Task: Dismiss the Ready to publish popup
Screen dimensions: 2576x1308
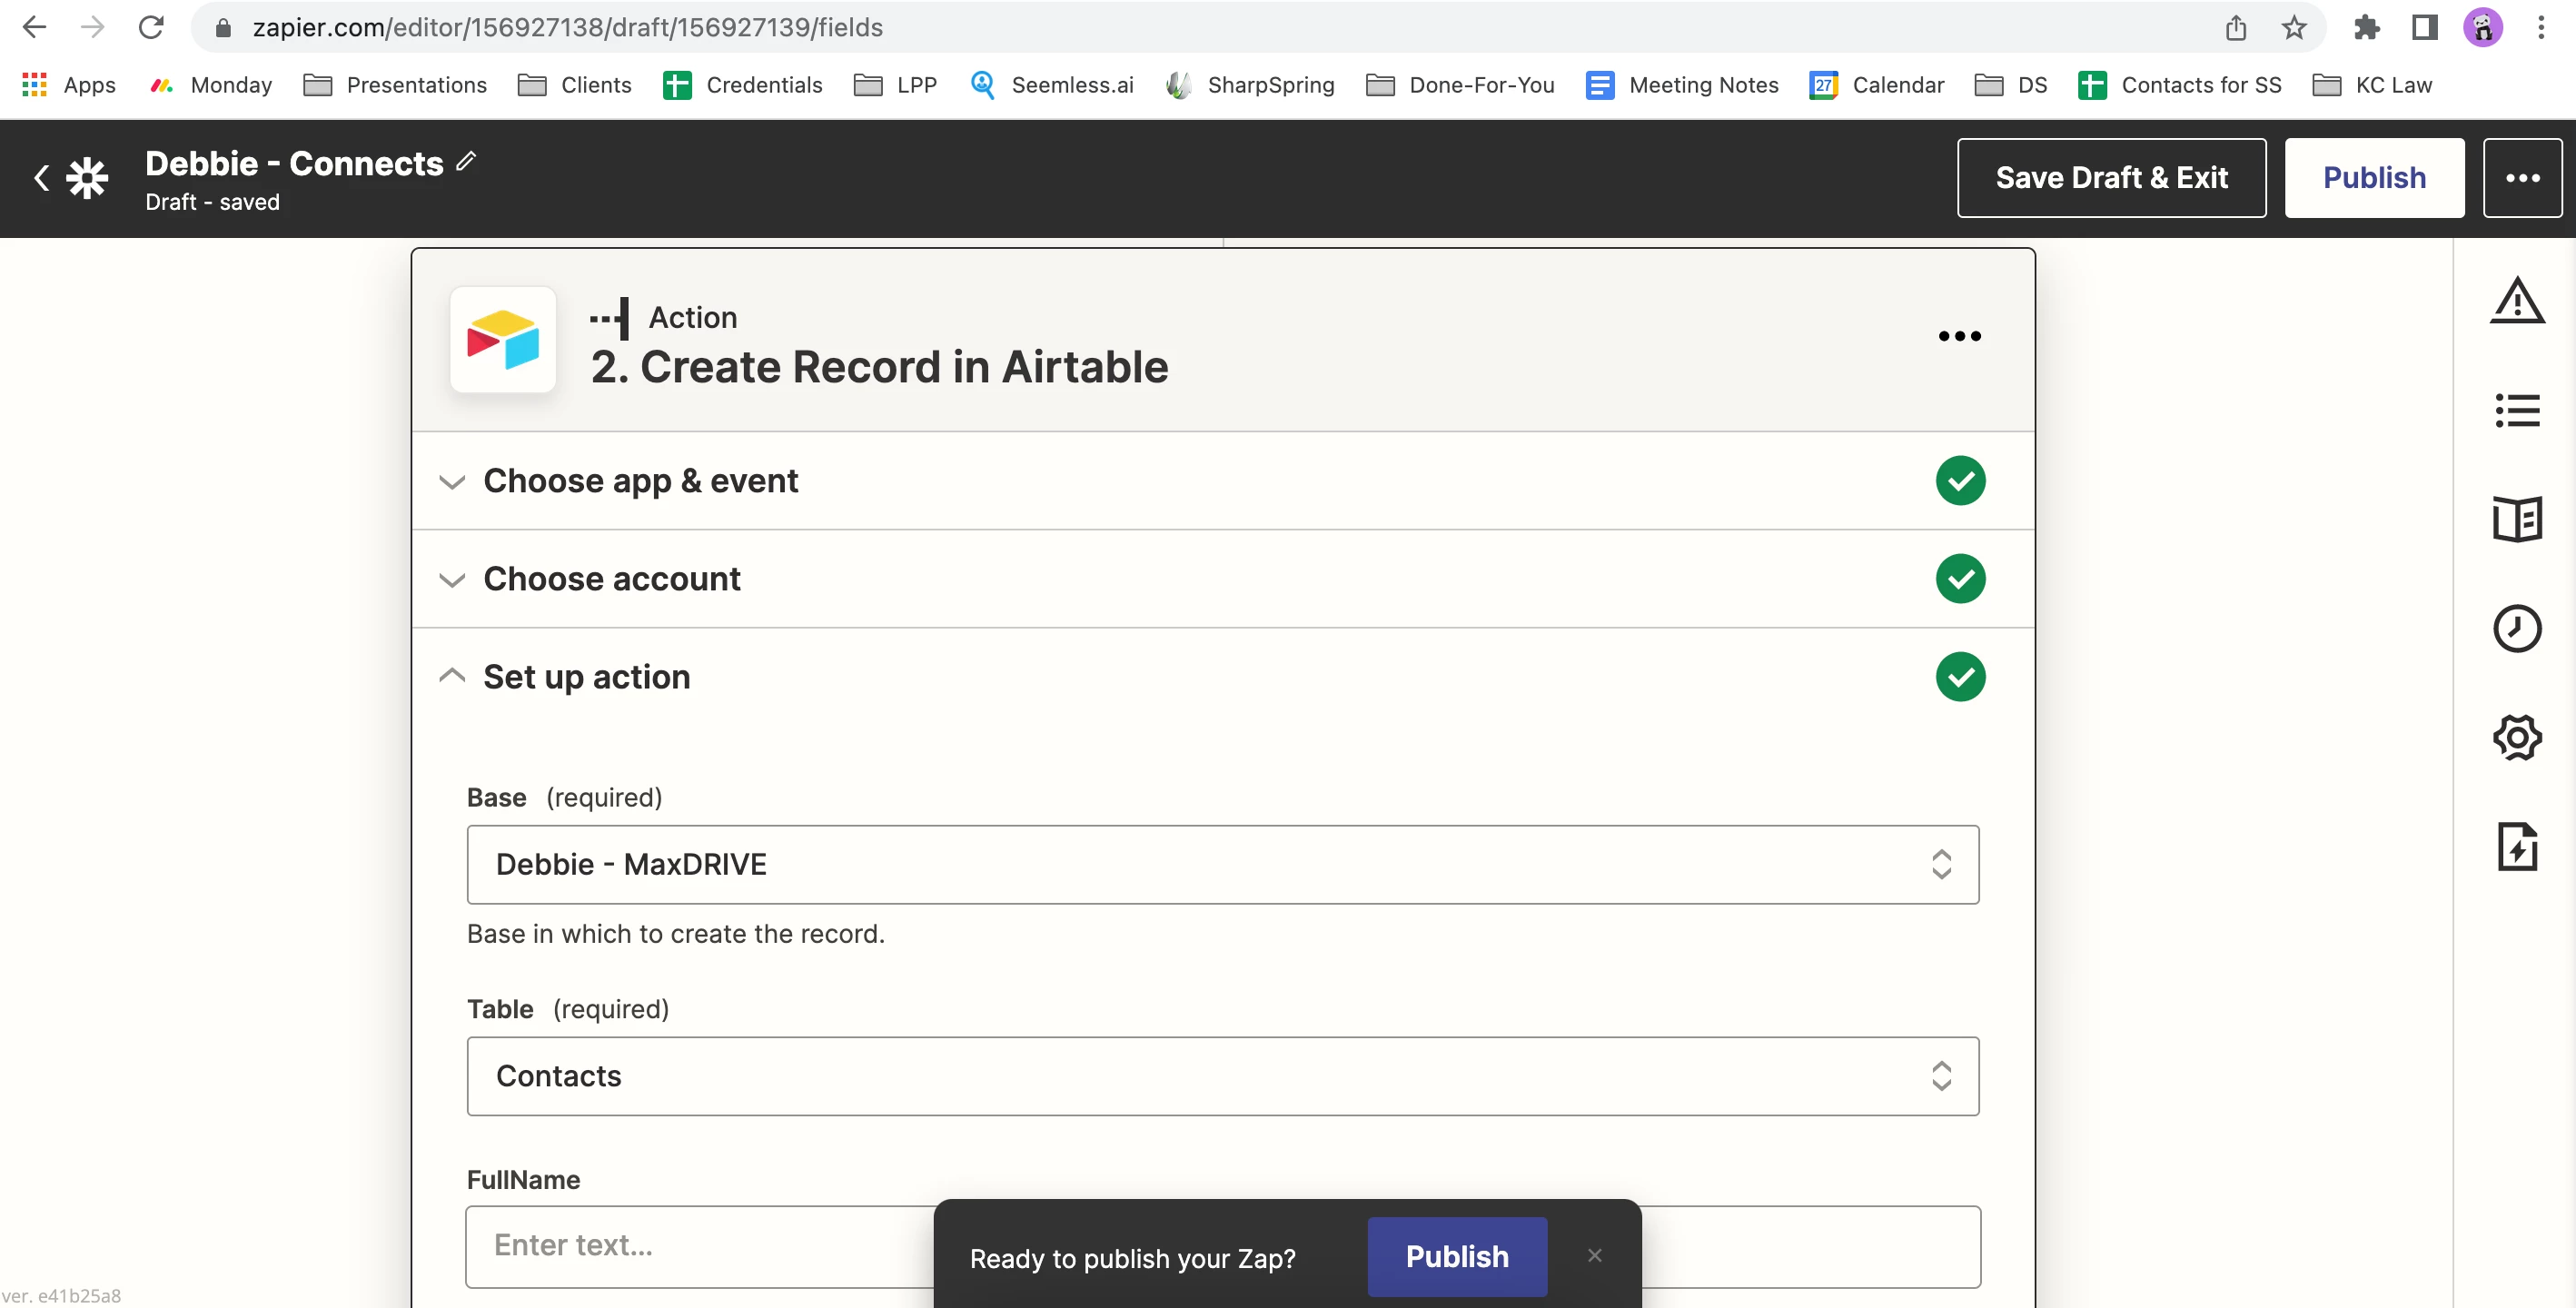Action: (1594, 1255)
